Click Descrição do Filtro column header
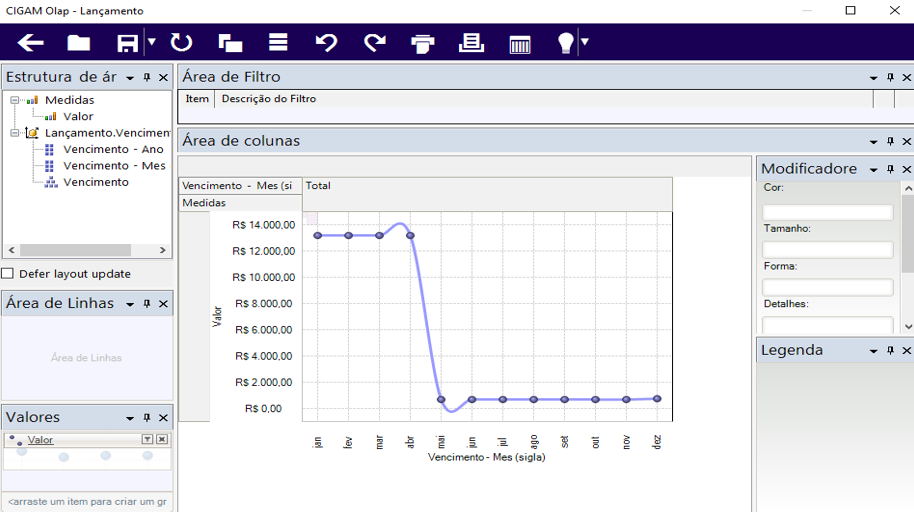This screenshot has width=914, height=512. pyautogui.click(x=269, y=99)
